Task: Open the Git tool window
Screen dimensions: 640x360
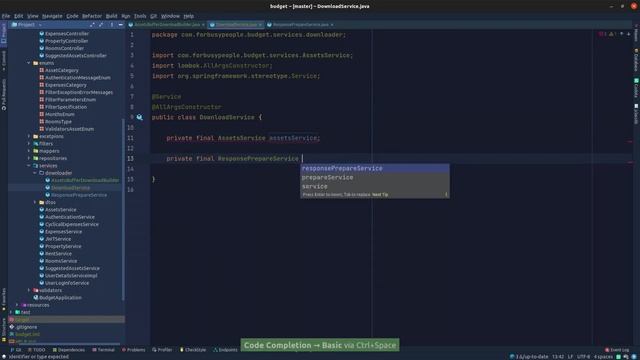Action: tap(16, 350)
